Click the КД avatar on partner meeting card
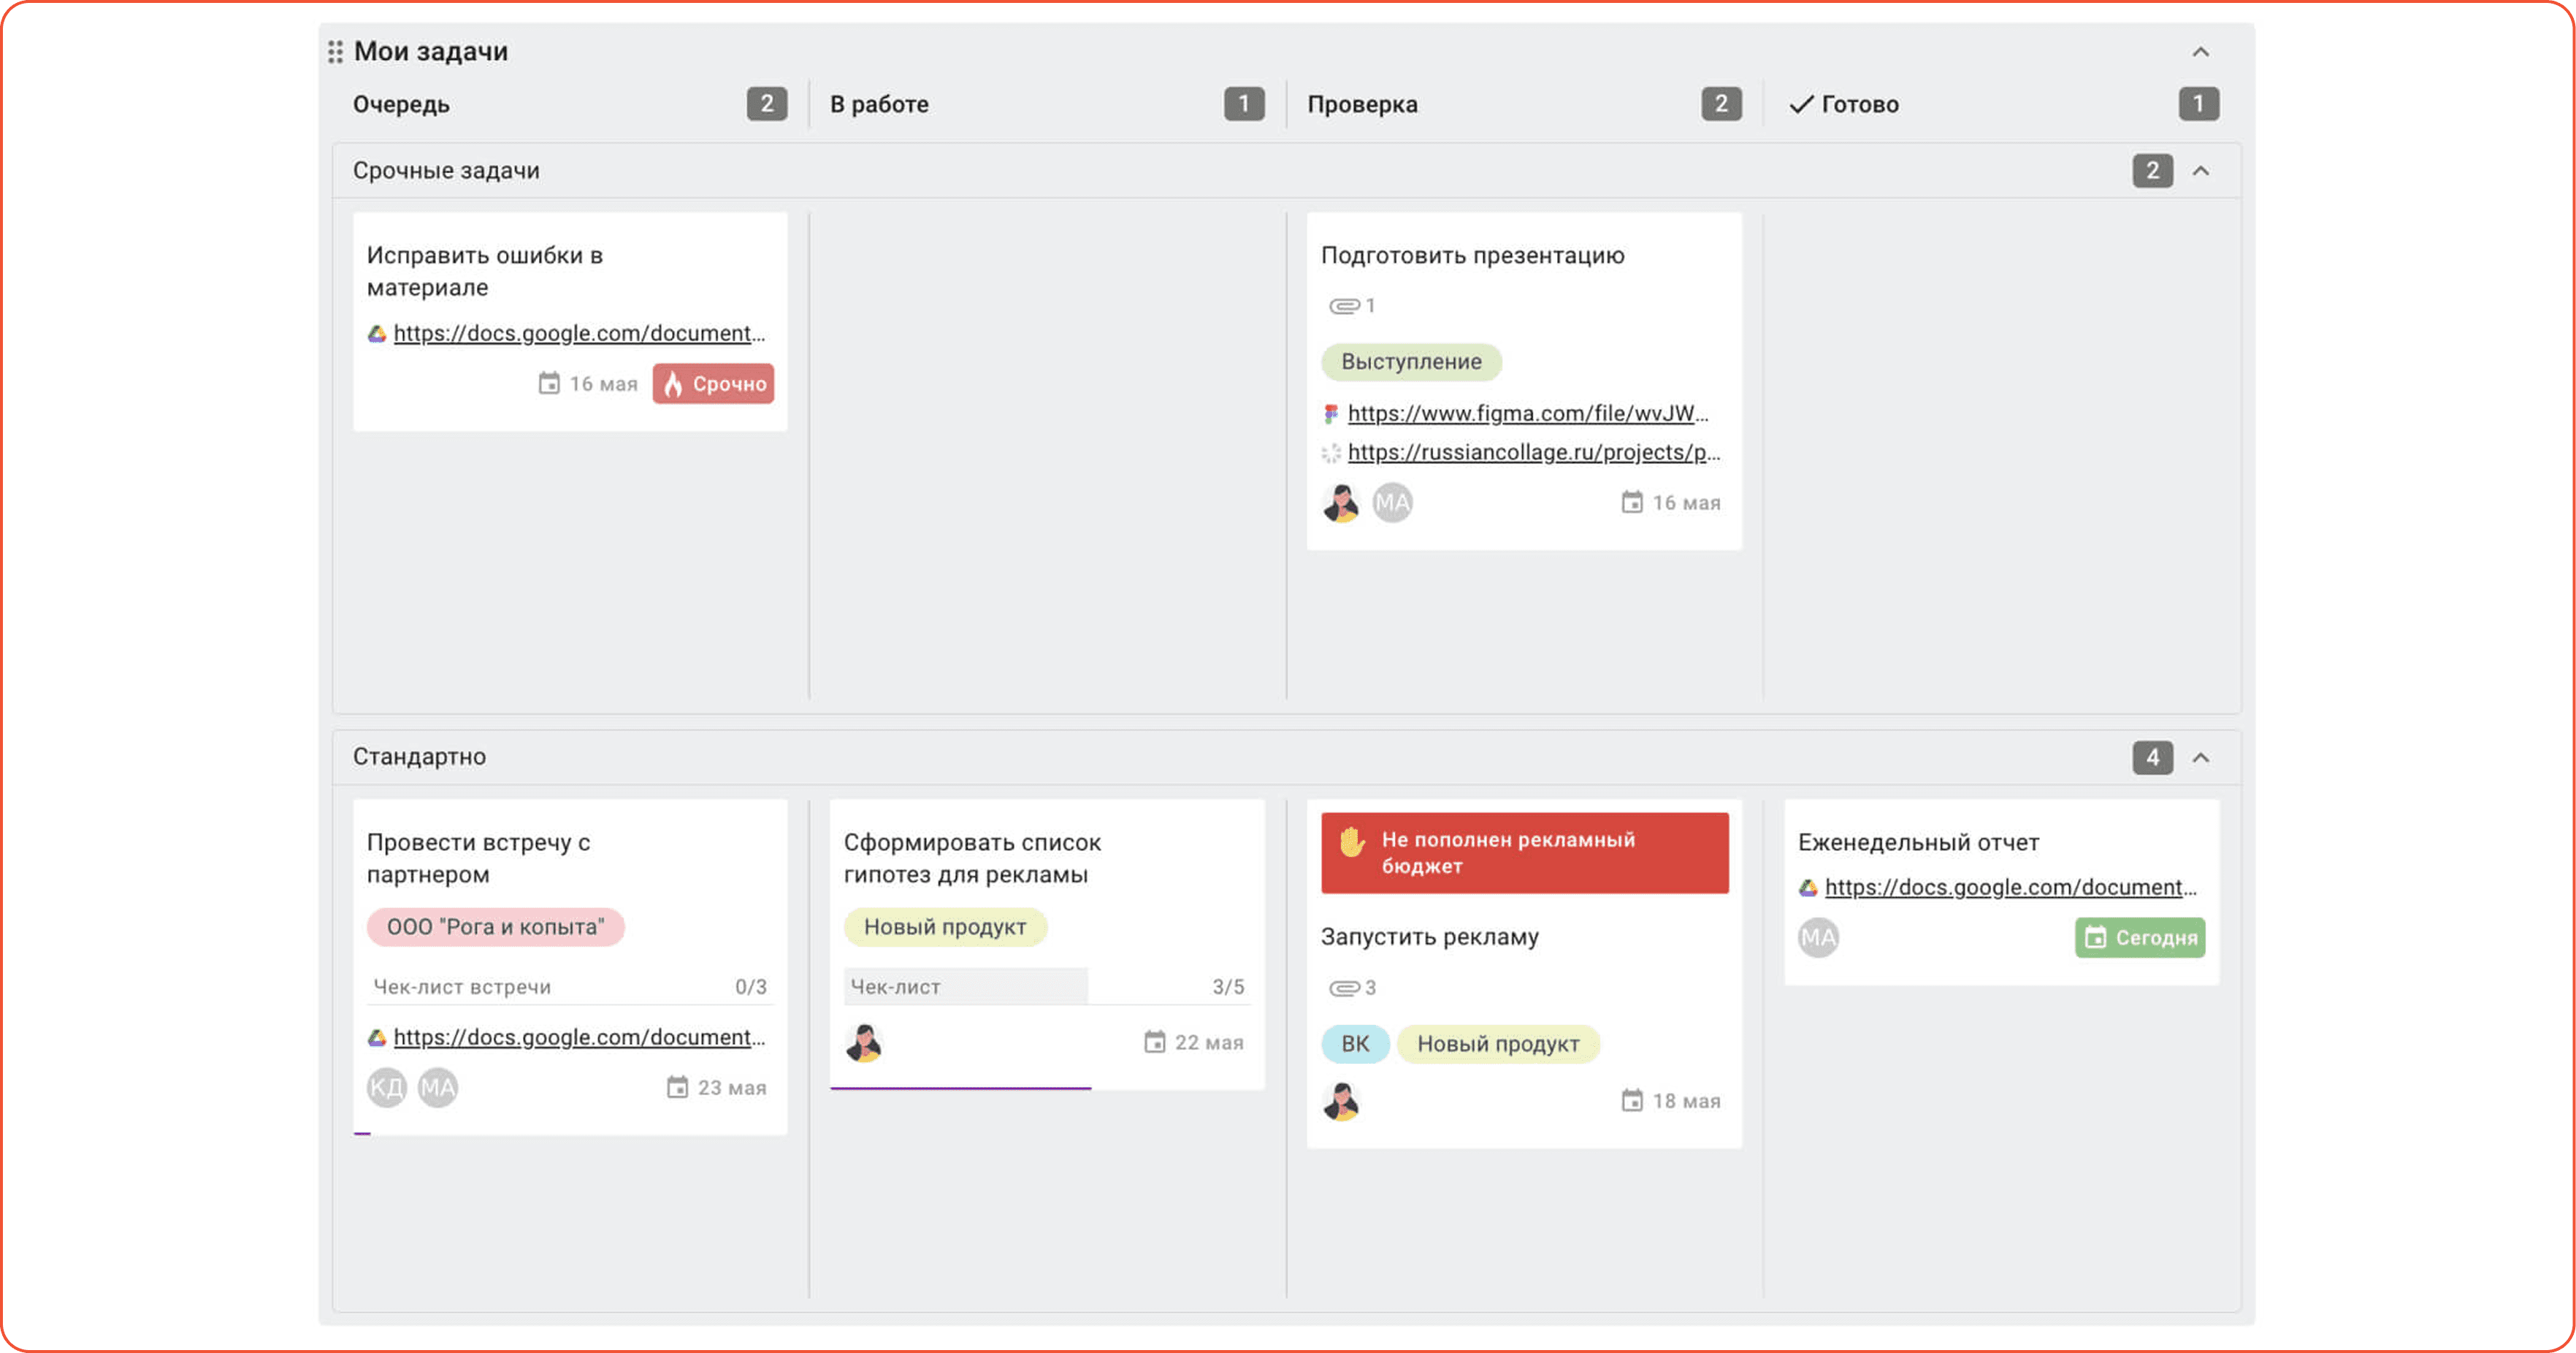2576x1353 pixels. (x=386, y=1087)
